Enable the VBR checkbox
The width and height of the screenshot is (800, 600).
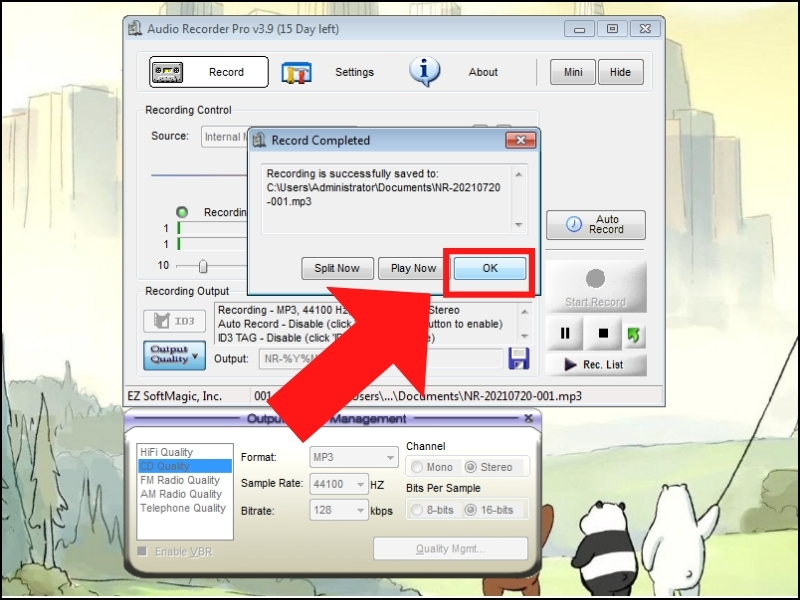tap(141, 550)
